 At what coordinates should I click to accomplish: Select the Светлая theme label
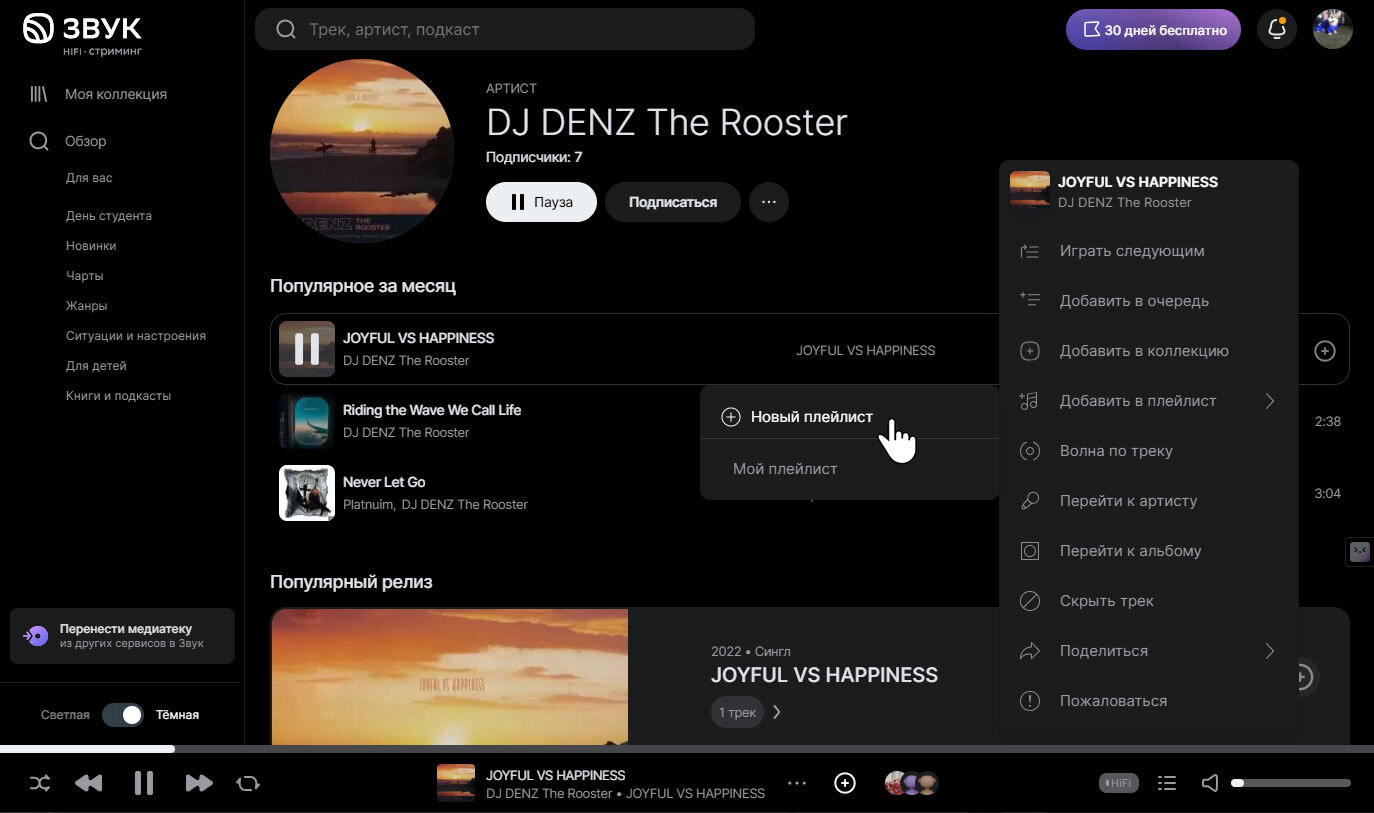point(65,715)
